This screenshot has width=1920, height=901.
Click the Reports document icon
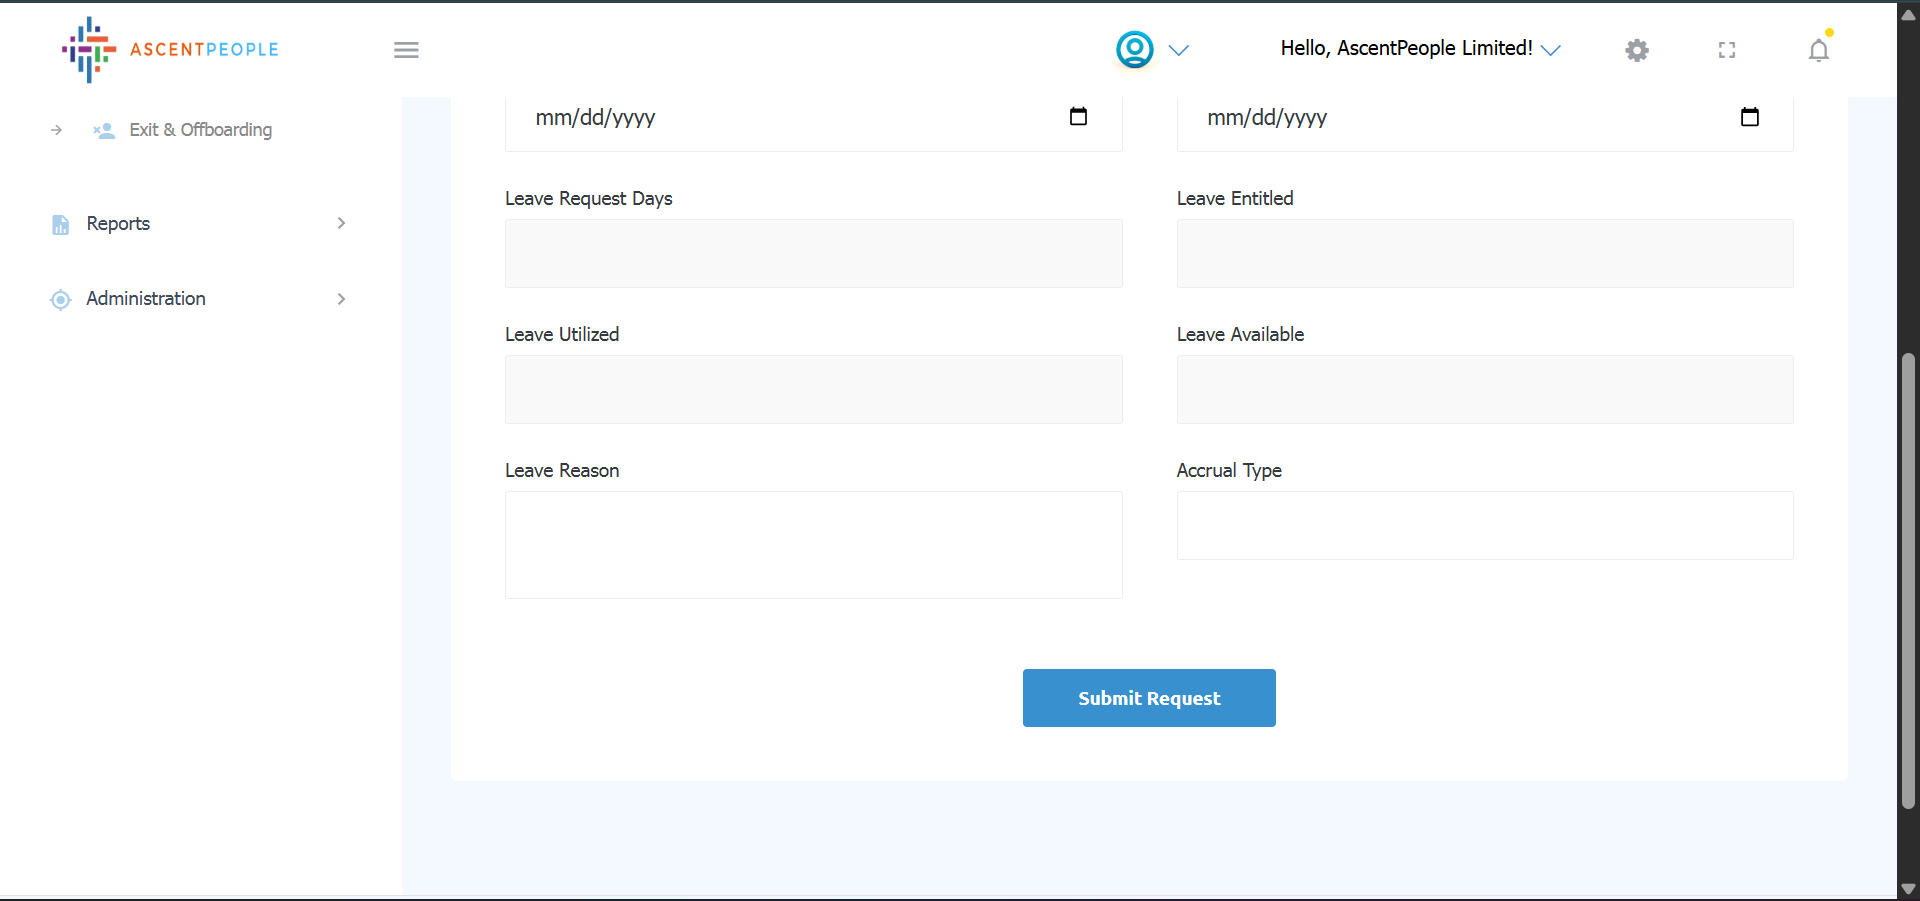click(61, 224)
